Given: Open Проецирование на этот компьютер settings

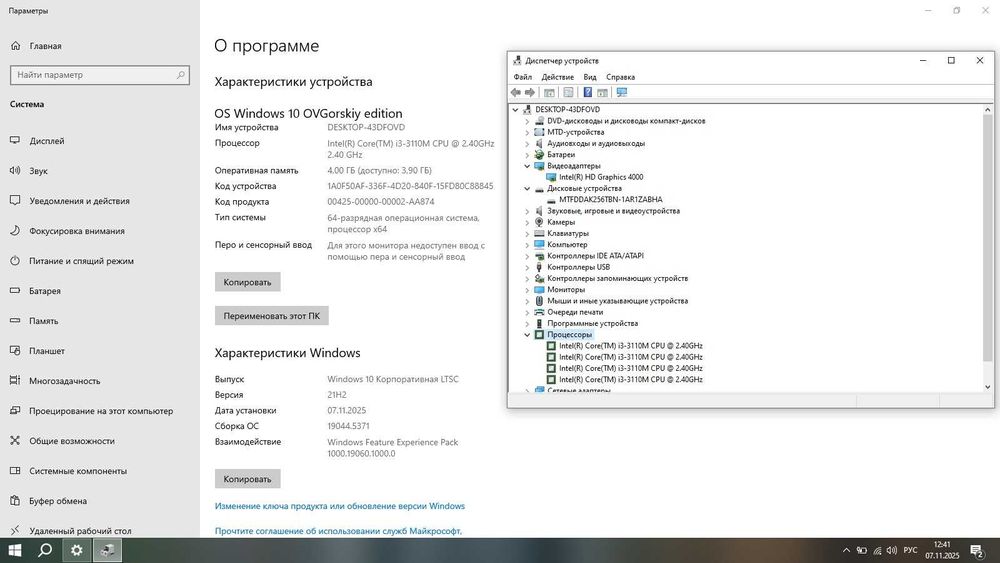Looking at the screenshot, I should [99, 411].
